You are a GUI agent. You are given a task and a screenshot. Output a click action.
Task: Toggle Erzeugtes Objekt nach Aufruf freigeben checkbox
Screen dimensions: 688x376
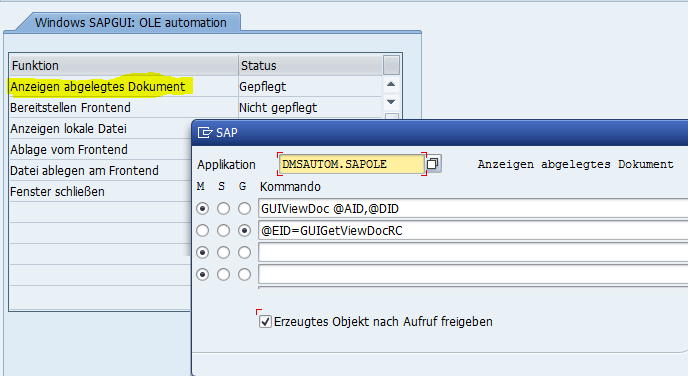point(265,322)
